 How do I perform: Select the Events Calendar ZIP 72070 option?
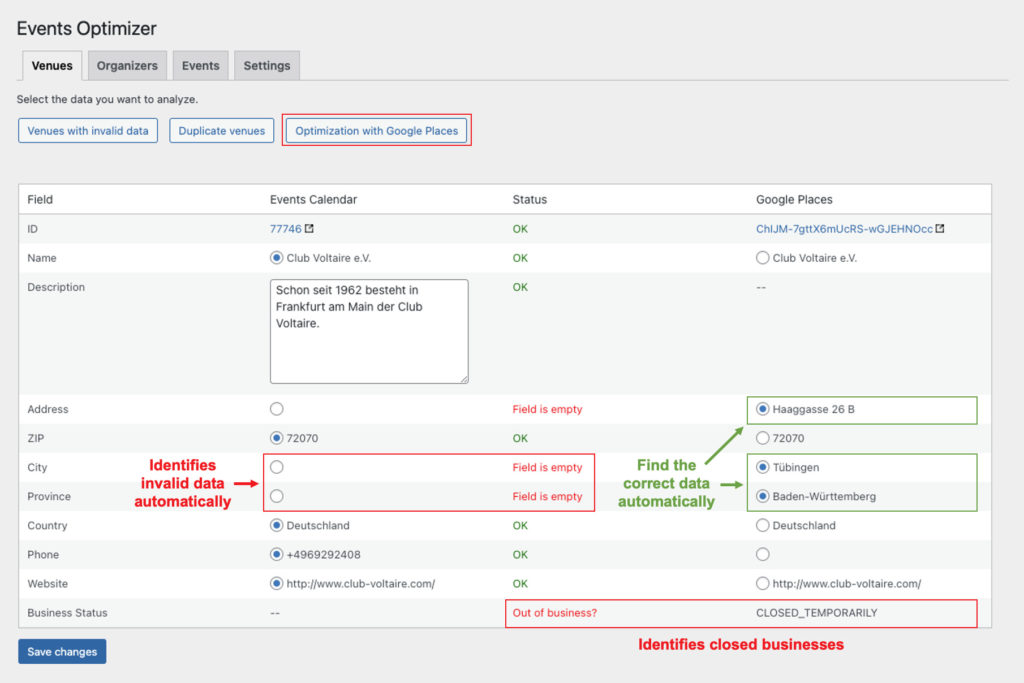pyautogui.click(x=276, y=438)
